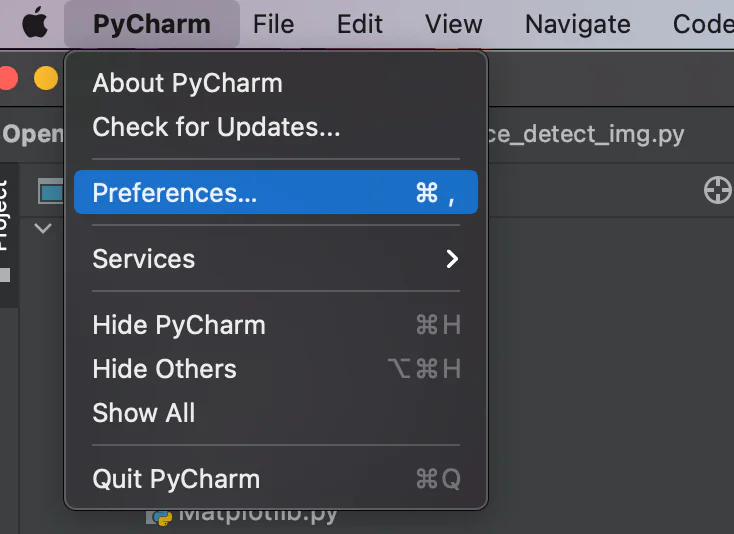Open the Edit menu
The width and height of the screenshot is (734, 534).
click(x=360, y=24)
